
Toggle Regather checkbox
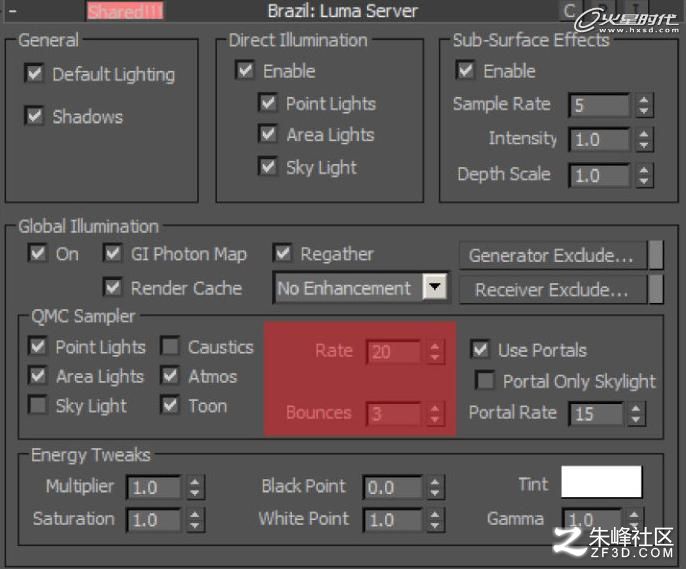pos(282,253)
